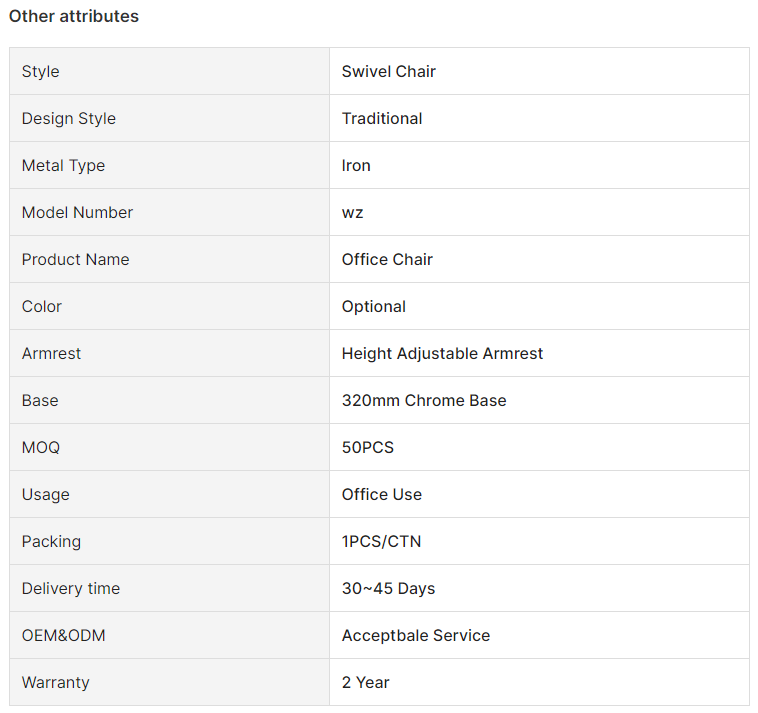Viewport: 758px width, 713px height.
Task: Click the Delivery time label
Action: [71, 588]
